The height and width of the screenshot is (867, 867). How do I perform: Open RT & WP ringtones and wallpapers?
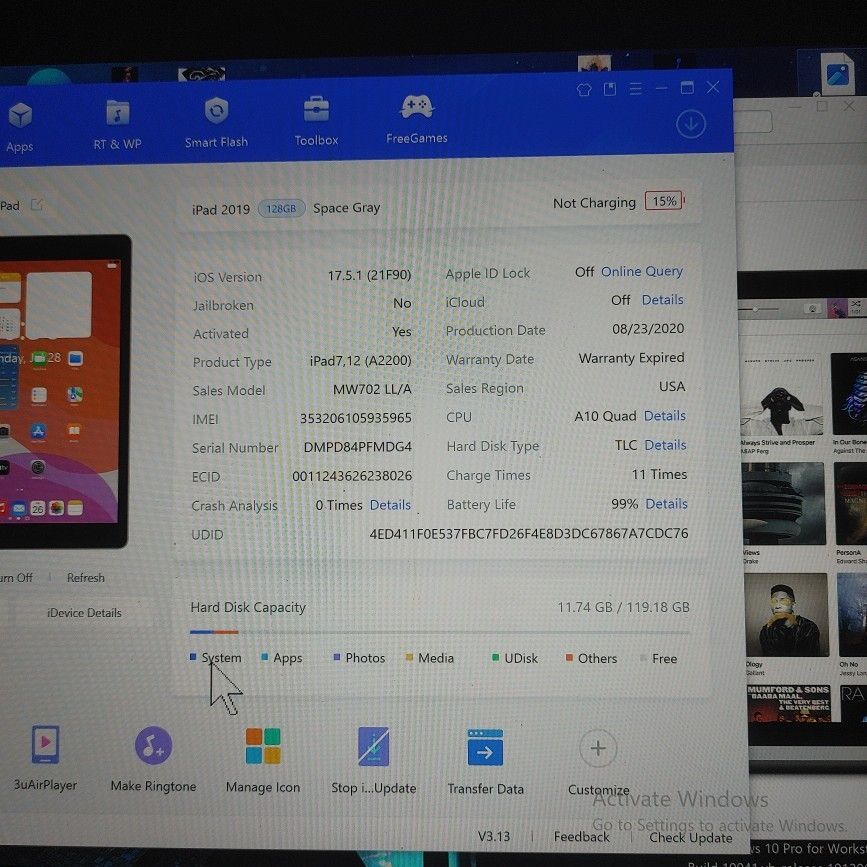pos(117,125)
